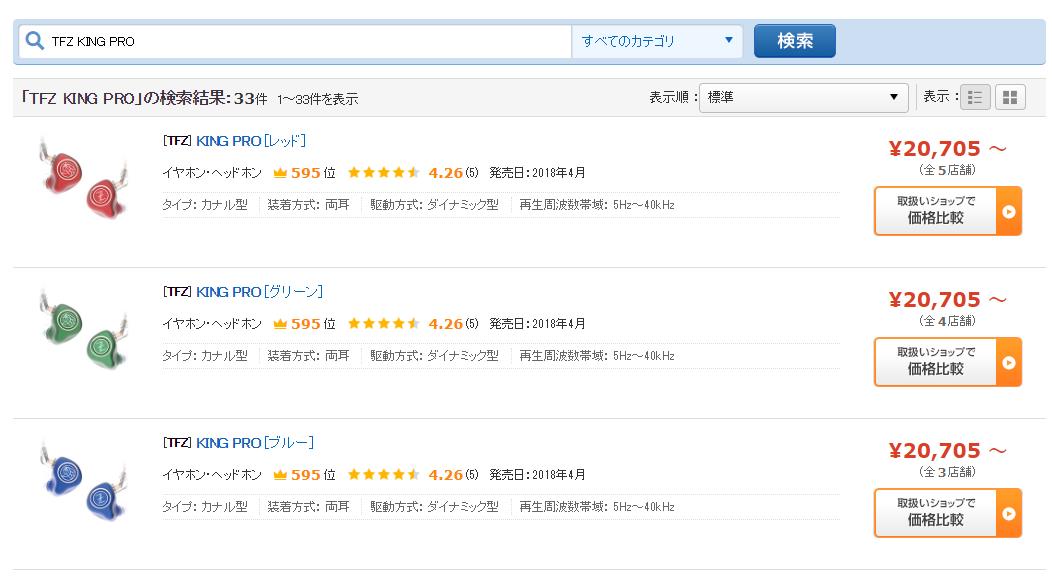Screen dimensions: 1052x577
Task: Compare prices for the red KING PRO
Action: 947,211
